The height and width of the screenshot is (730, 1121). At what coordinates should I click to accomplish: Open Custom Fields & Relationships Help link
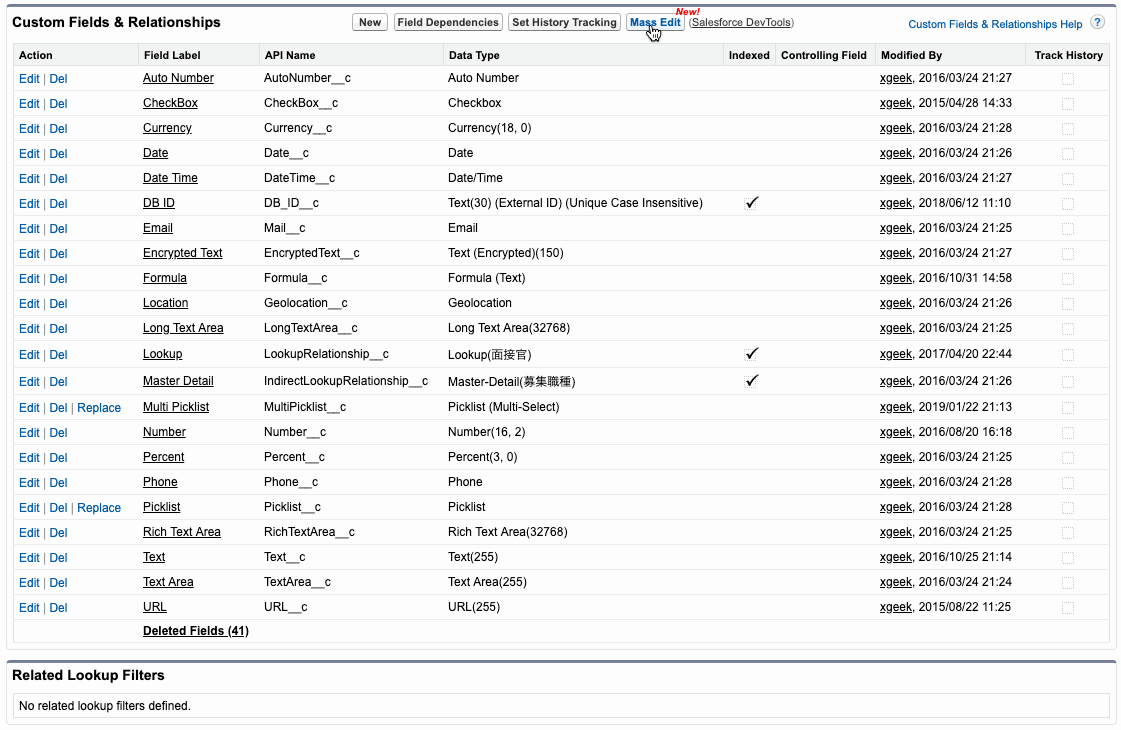(995, 24)
